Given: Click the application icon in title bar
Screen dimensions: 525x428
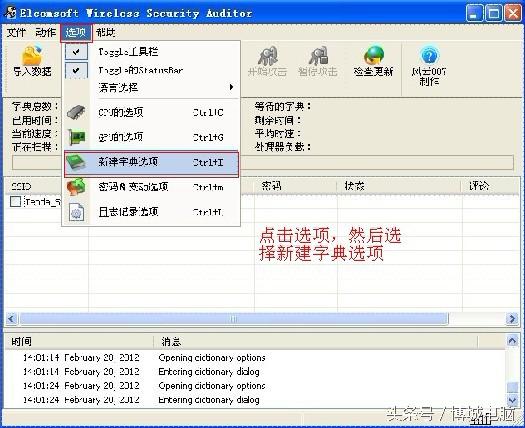Looking at the screenshot, I should click(x=10, y=12).
